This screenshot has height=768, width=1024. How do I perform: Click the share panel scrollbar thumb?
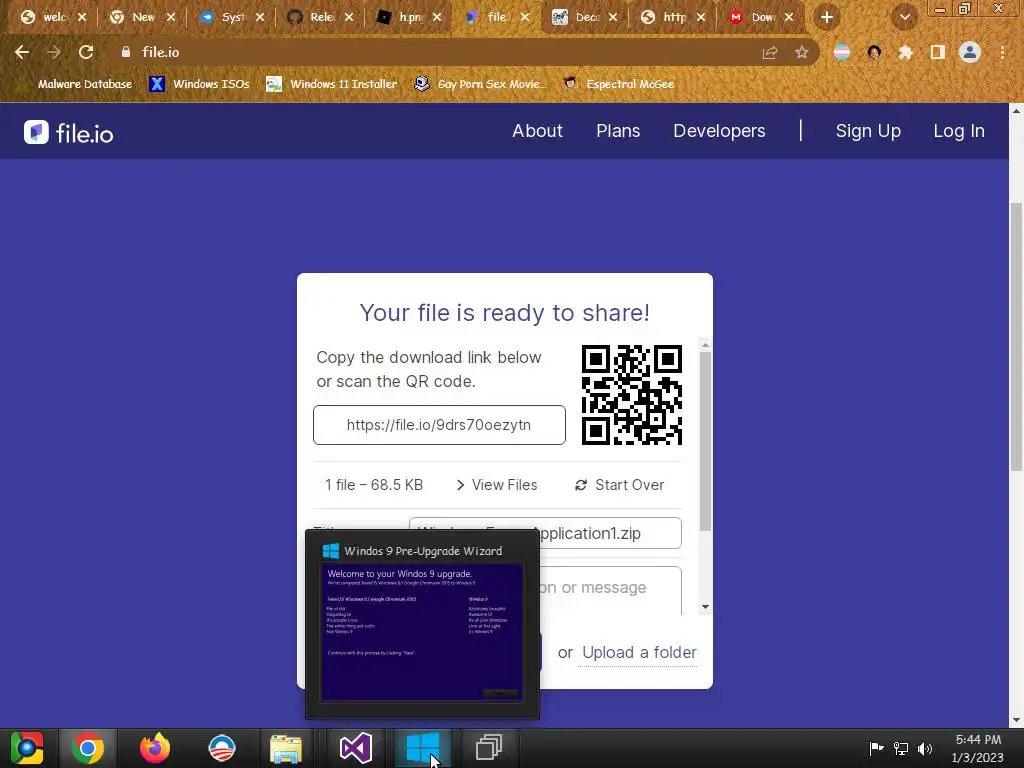705,441
